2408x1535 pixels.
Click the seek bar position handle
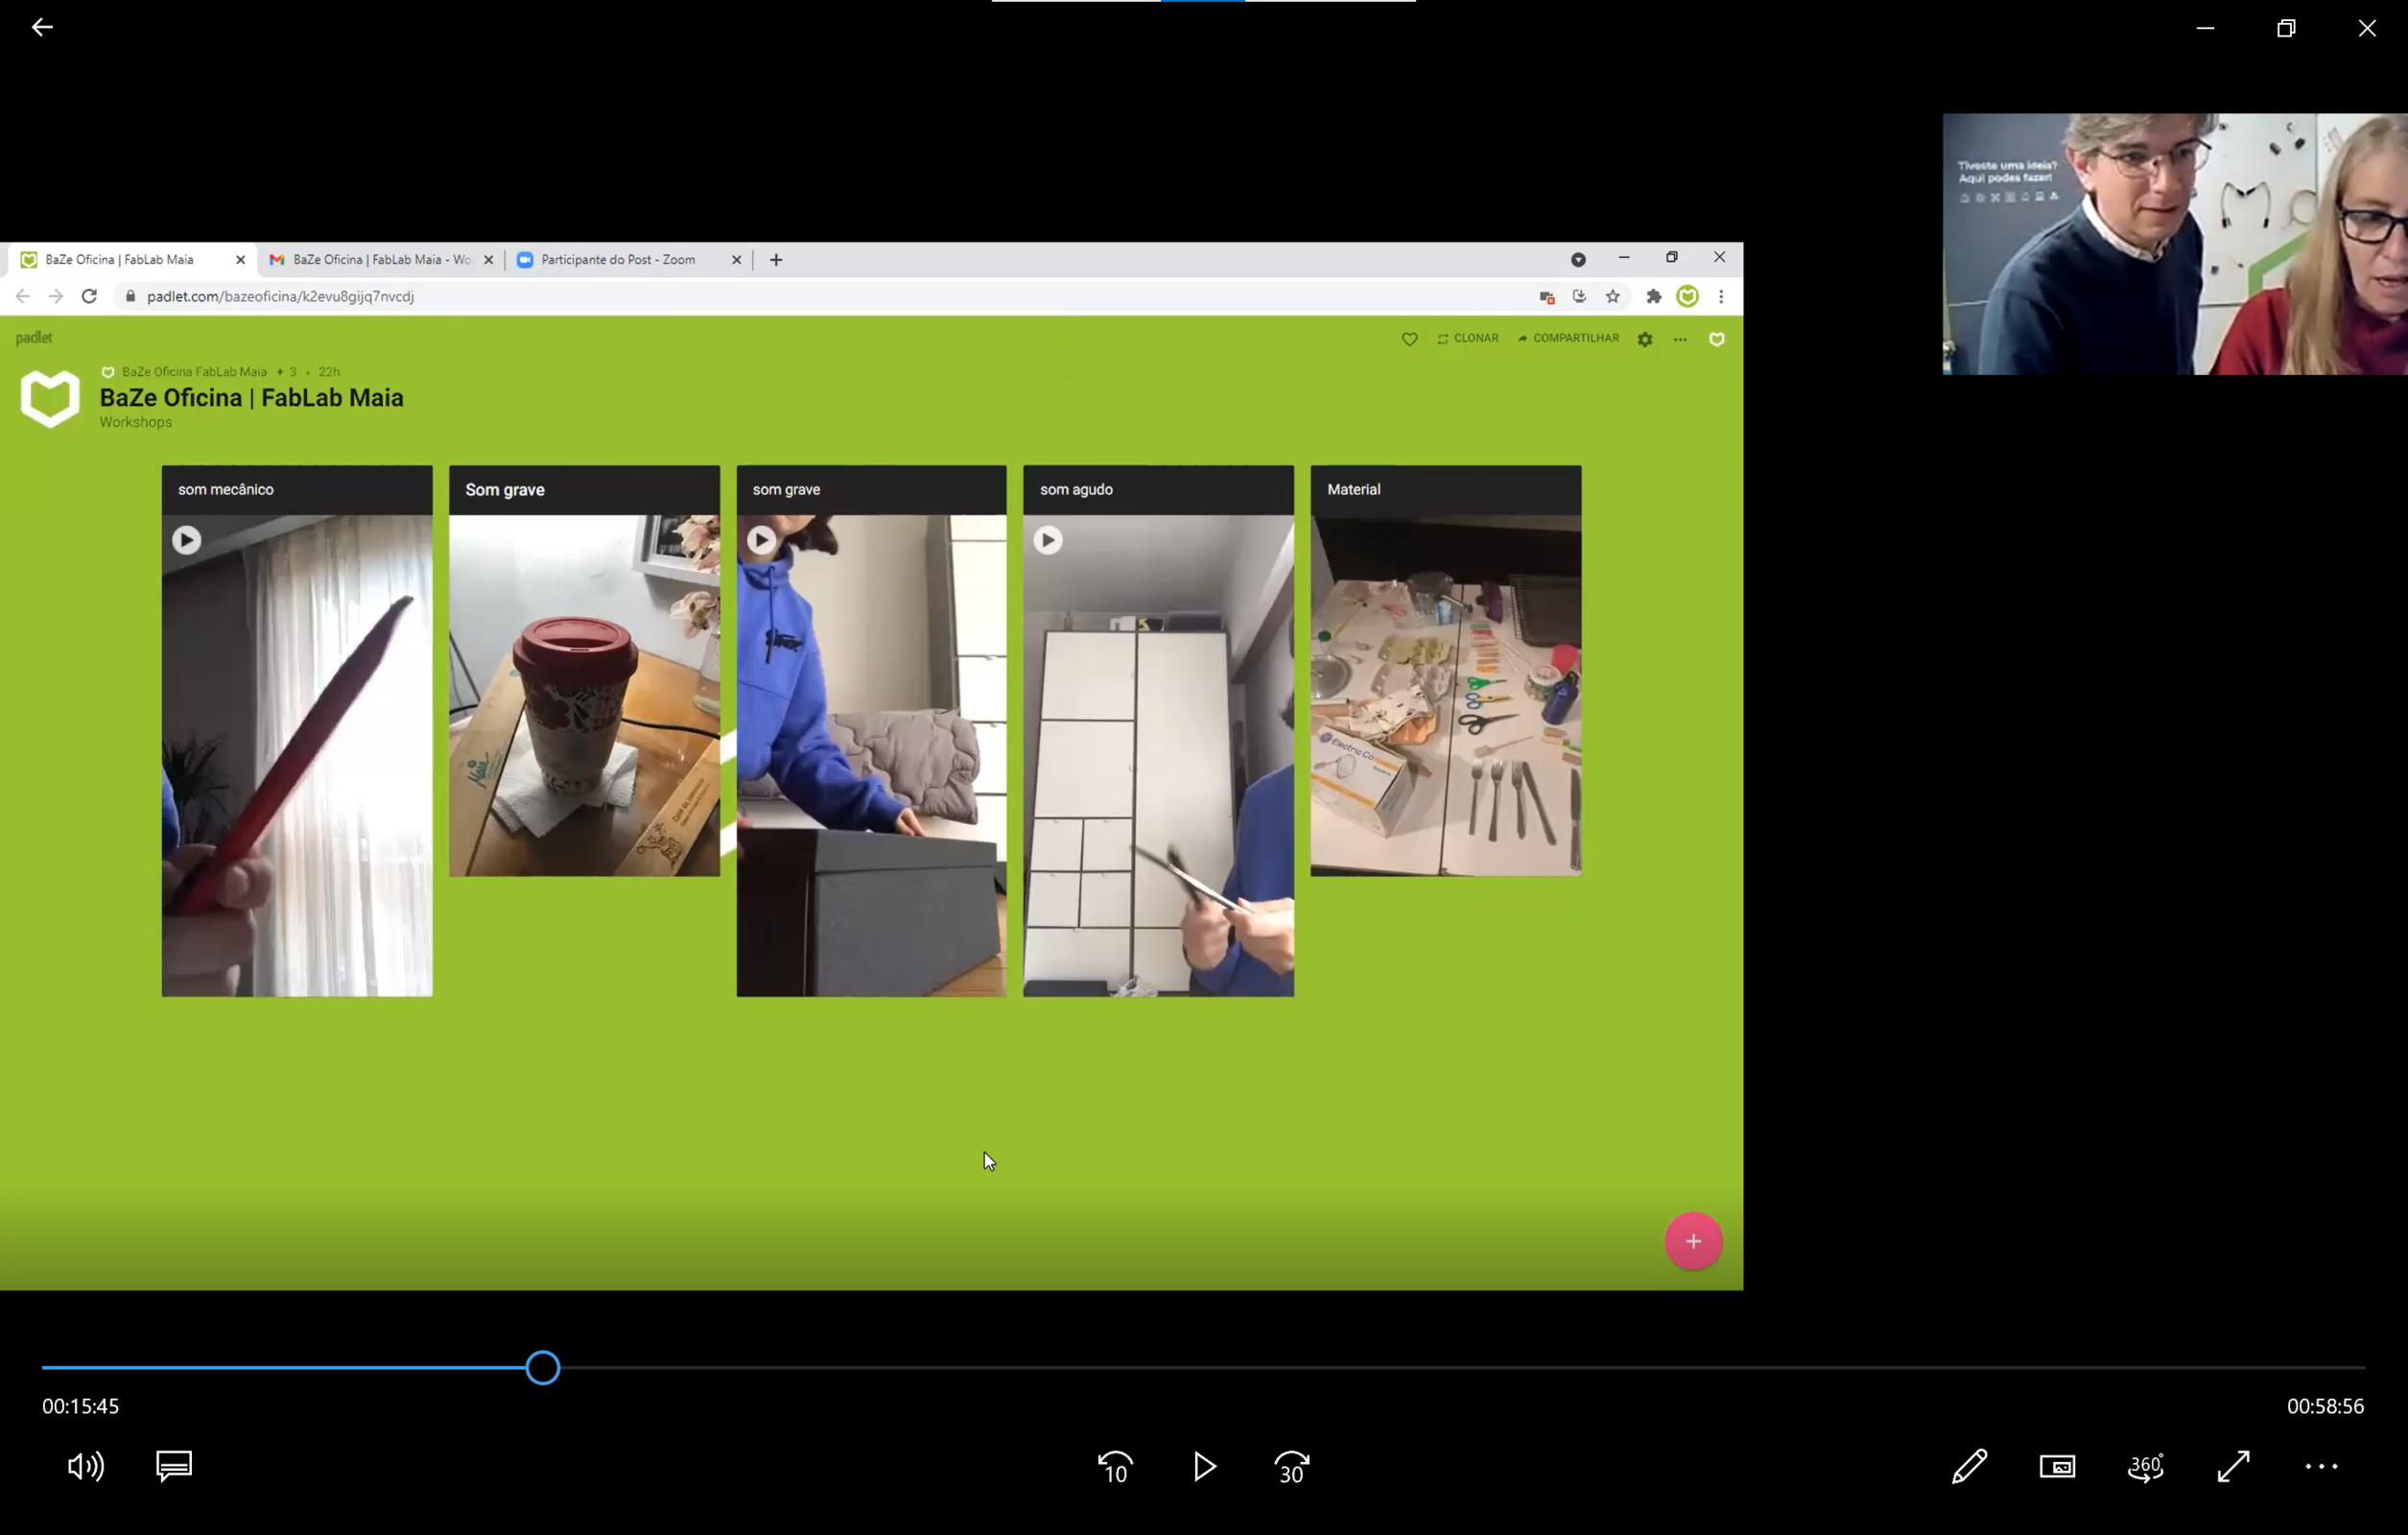(543, 1367)
